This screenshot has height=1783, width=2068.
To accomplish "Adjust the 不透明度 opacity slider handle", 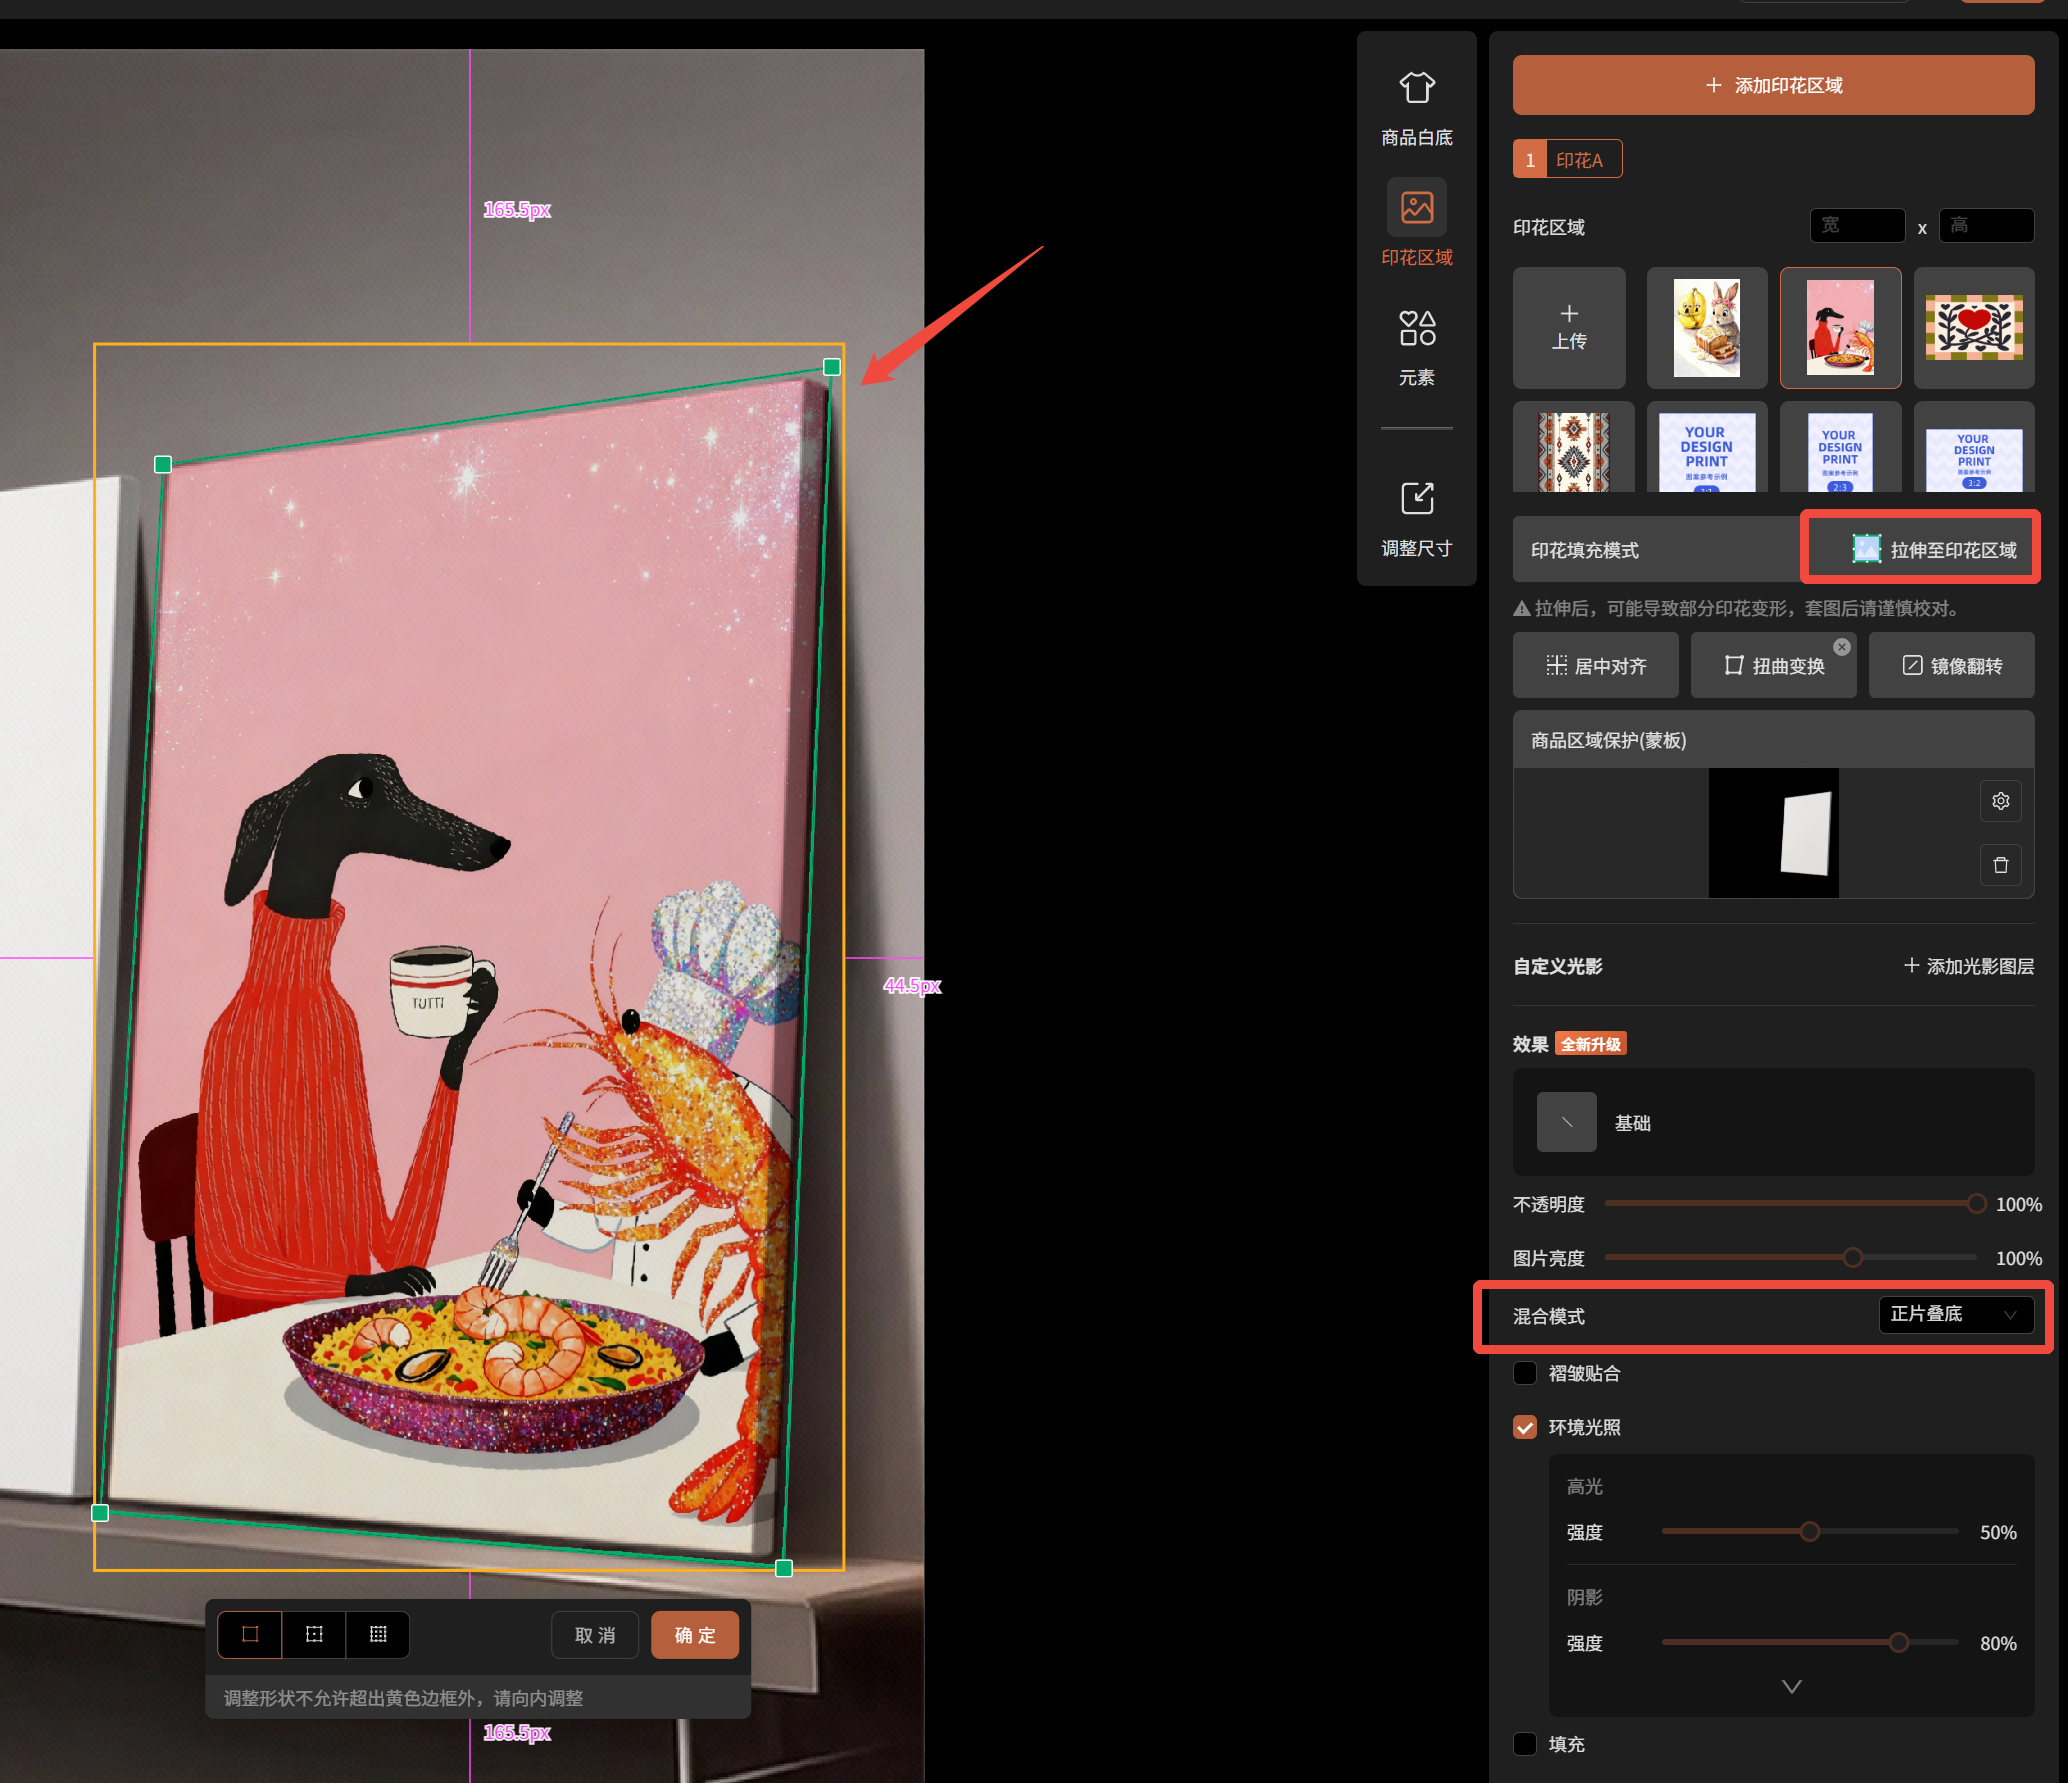I will coord(1976,1204).
